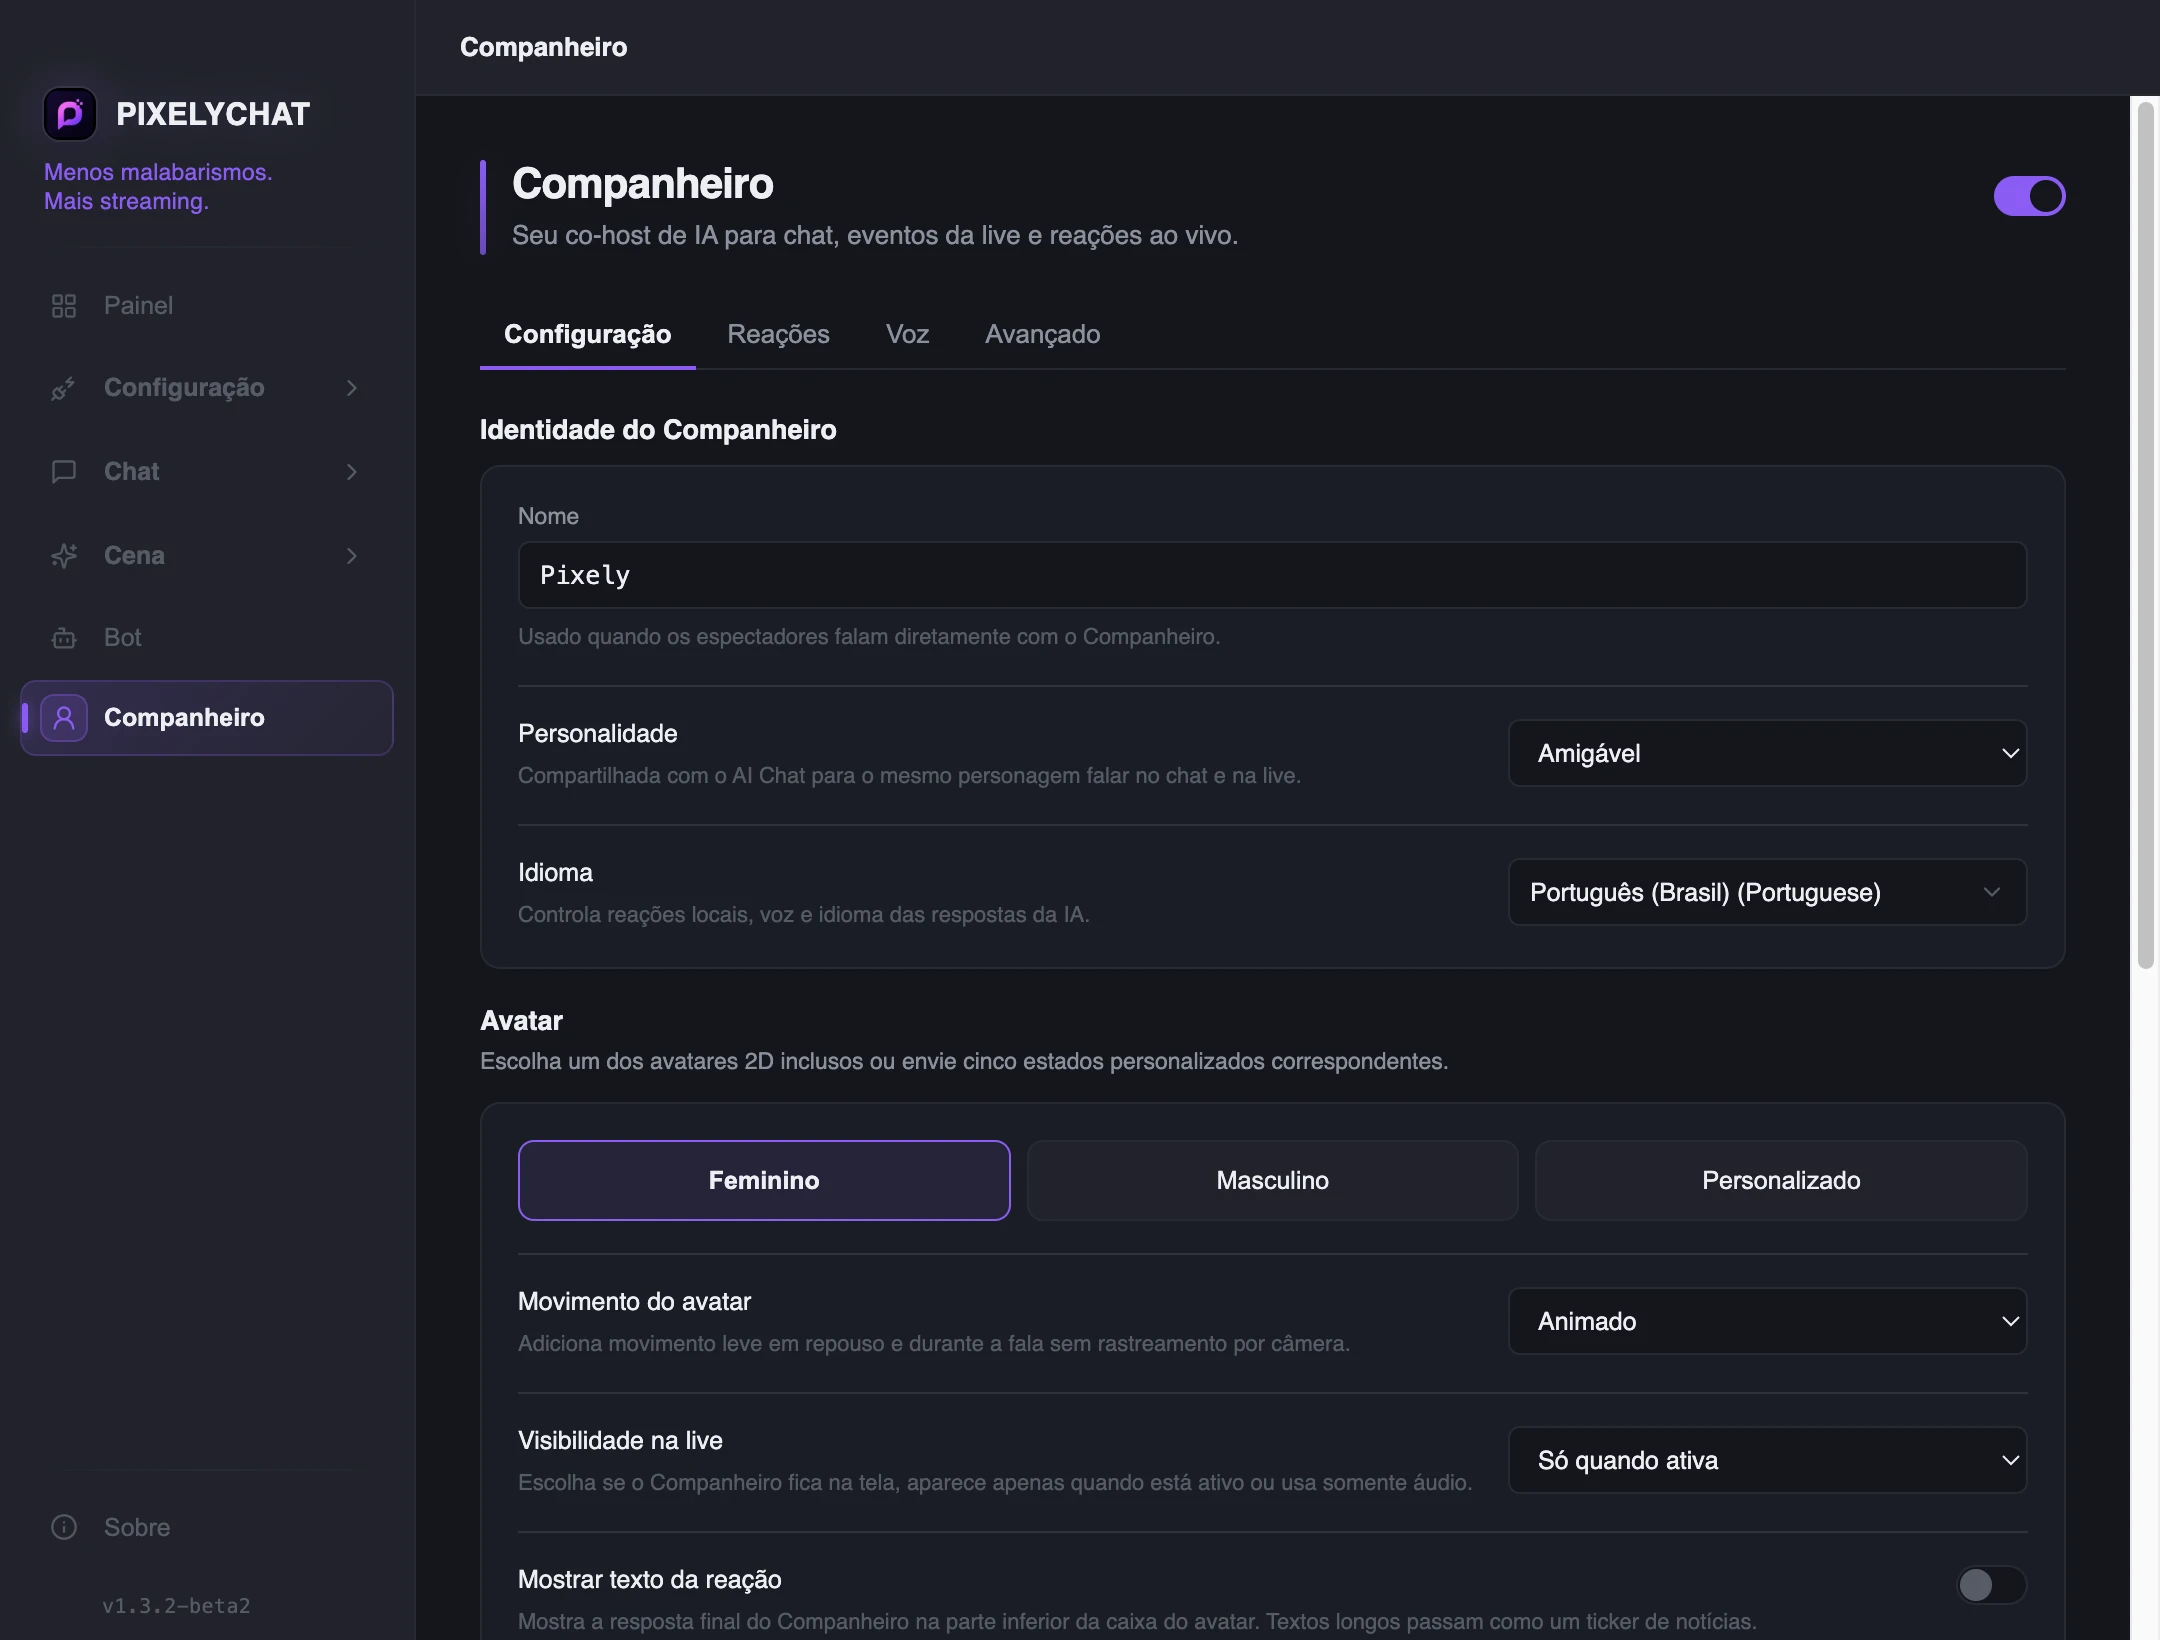This screenshot has width=2160, height=1640.
Task: Click the Personalidade label
Action: tap(598, 734)
